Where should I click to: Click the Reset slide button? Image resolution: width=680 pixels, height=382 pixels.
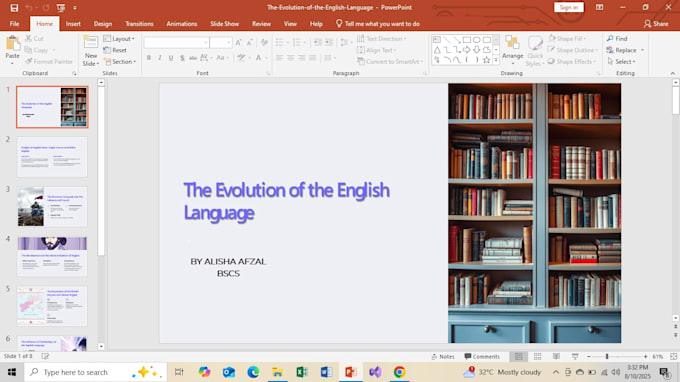pyautogui.click(x=115, y=50)
